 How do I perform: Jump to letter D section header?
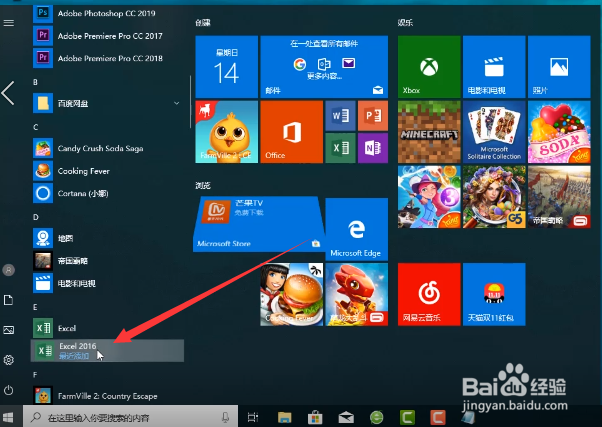[35, 217]
